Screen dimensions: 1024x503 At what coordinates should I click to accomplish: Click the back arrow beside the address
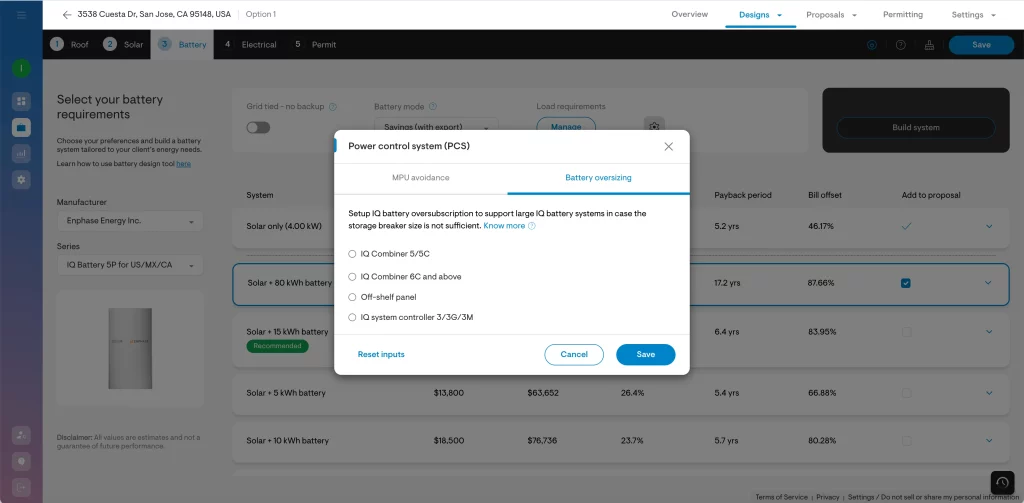67,15
